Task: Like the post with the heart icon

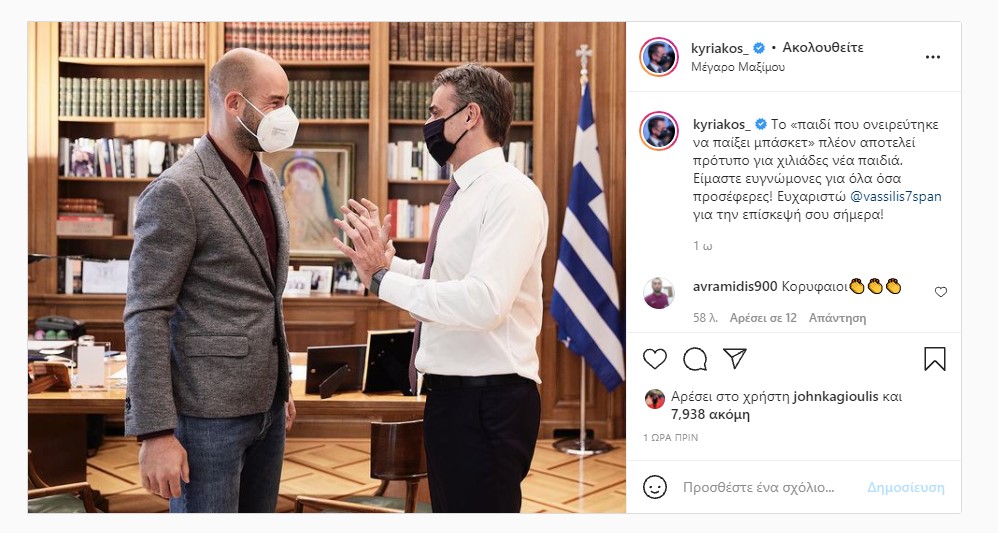Action: (654, 359)
